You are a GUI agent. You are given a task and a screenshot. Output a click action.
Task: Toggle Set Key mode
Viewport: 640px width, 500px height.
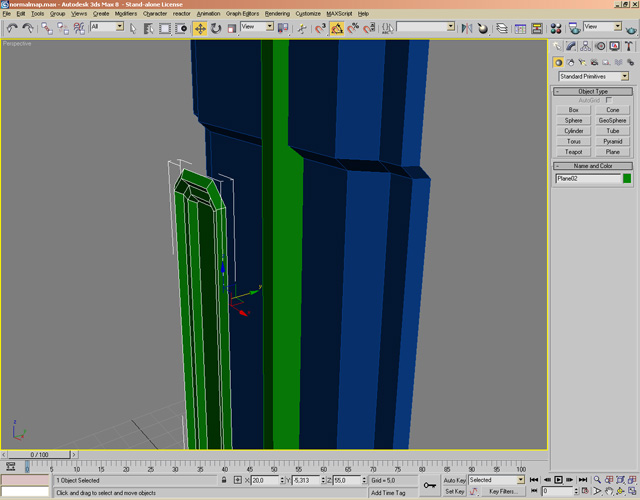pos(455,492)
